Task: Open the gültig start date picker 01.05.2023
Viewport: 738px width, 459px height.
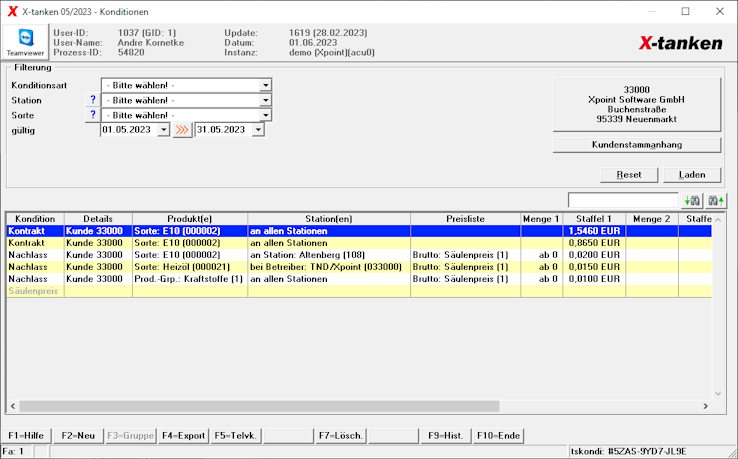Action: (x=163, y=129)
